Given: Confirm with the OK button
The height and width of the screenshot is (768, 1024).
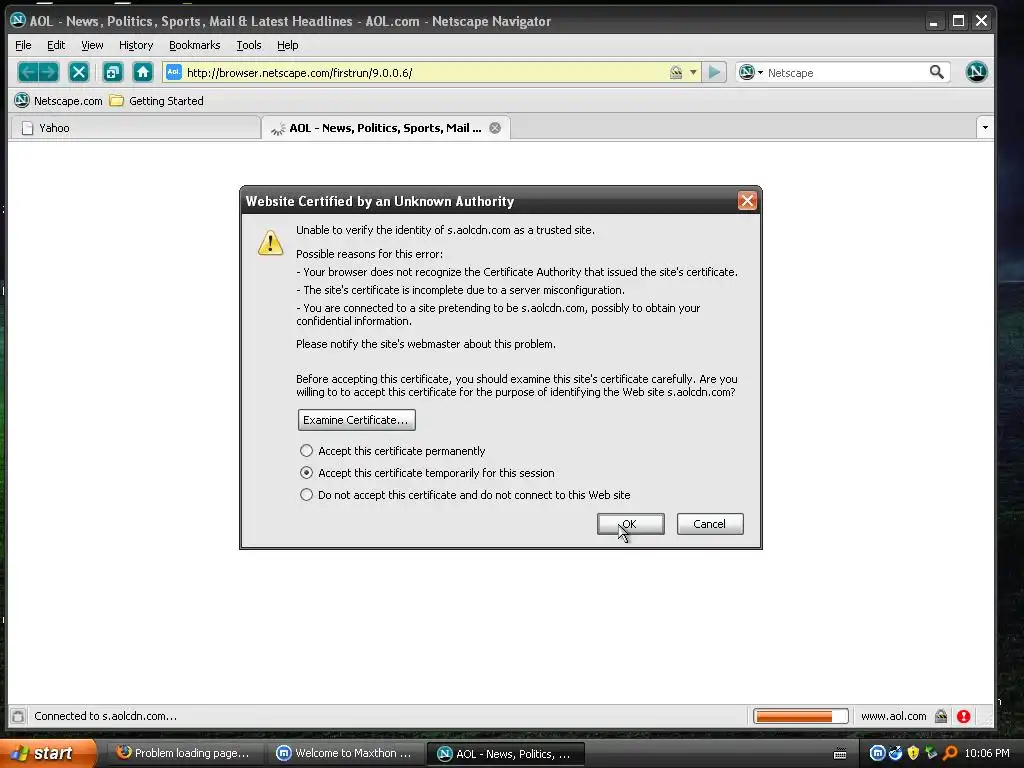Looking at the screenshot, I should point(631,524).
